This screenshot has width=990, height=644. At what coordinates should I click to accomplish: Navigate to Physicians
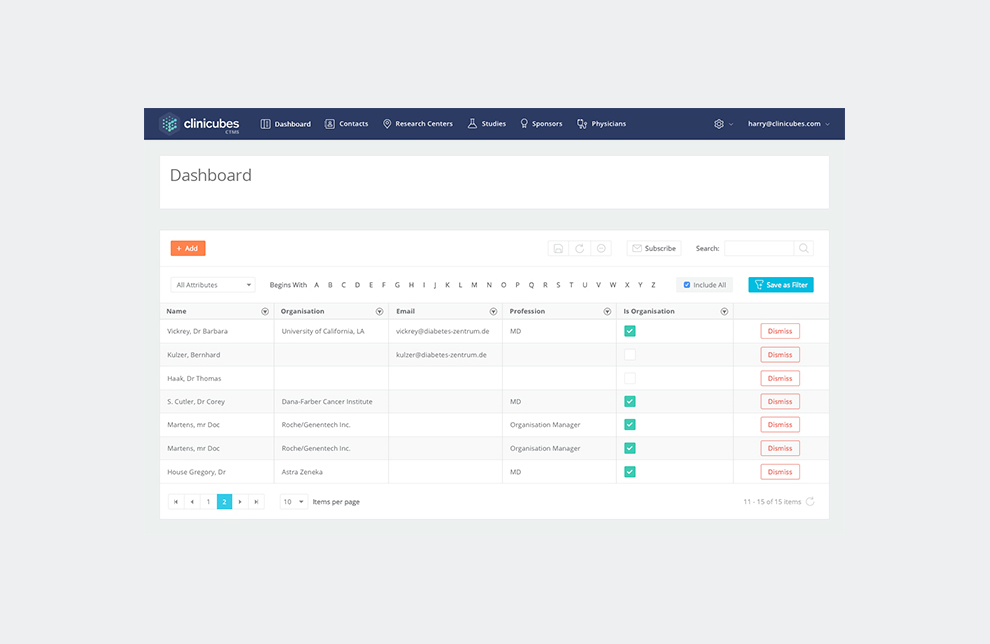pos(602,124)
